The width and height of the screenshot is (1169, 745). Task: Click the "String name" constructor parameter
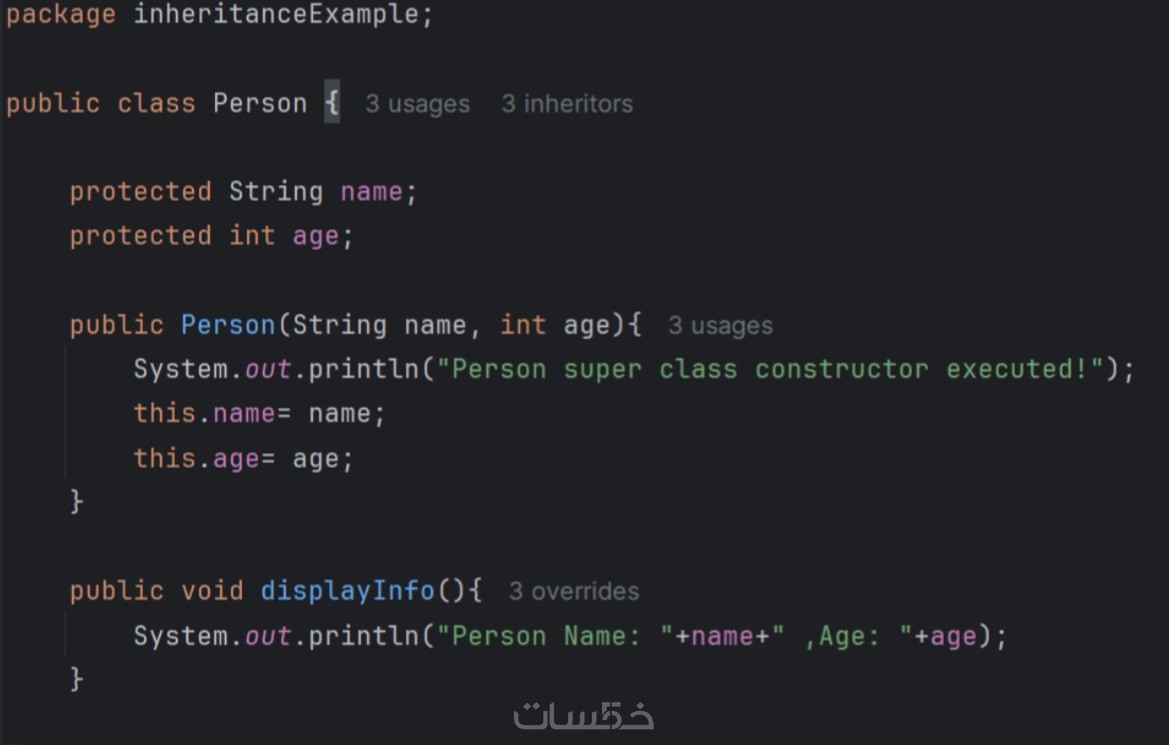[378, 325]
